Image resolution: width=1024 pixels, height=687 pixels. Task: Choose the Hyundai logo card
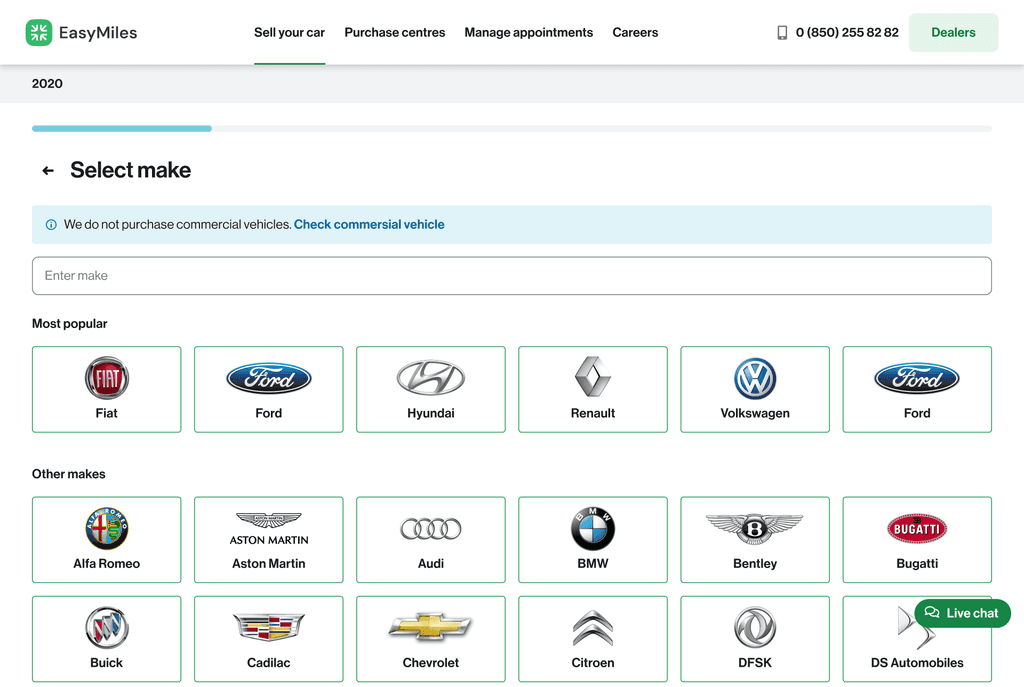click(x=431, y=389)
